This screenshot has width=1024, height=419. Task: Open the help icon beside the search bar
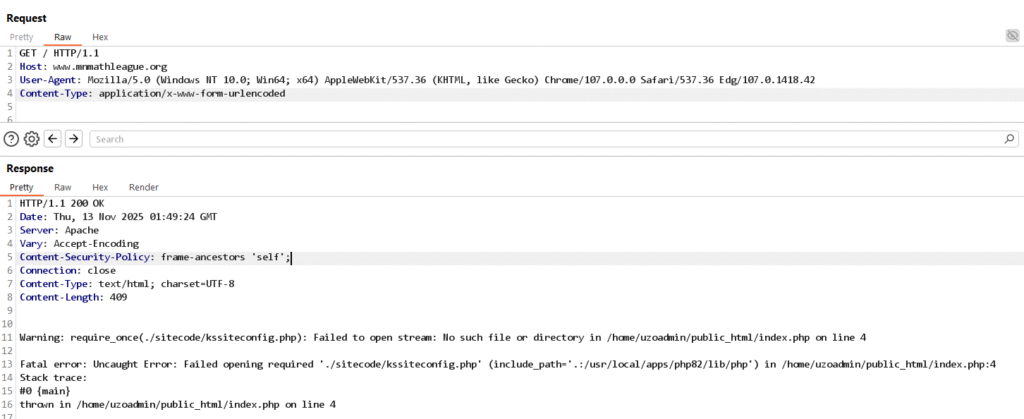pyautogui.click(x=11, y=139)
